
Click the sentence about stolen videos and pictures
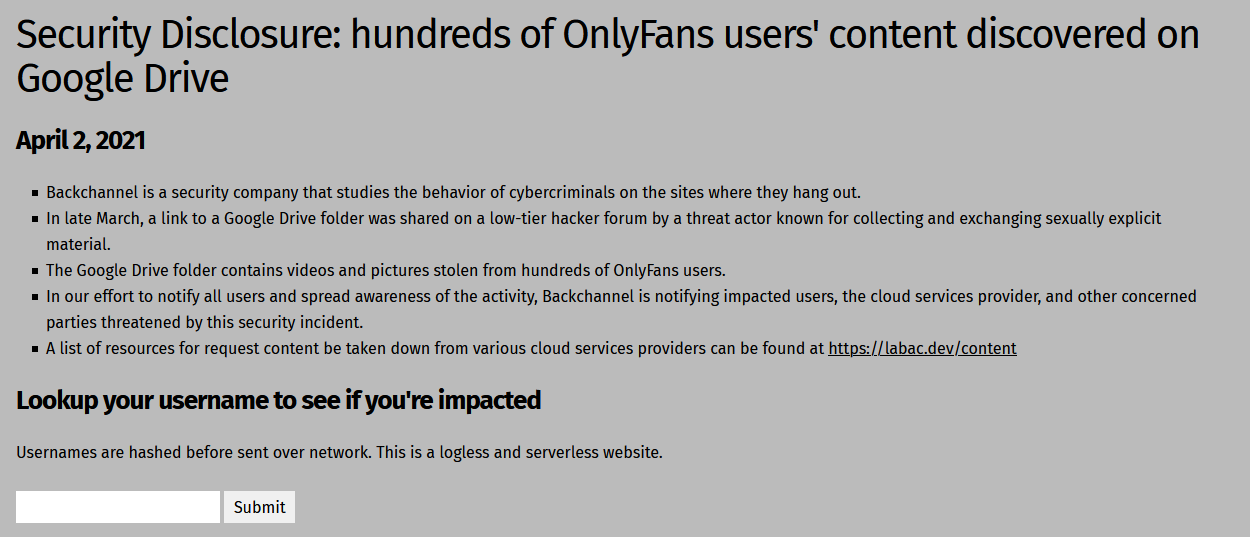(x=385, y=271)
